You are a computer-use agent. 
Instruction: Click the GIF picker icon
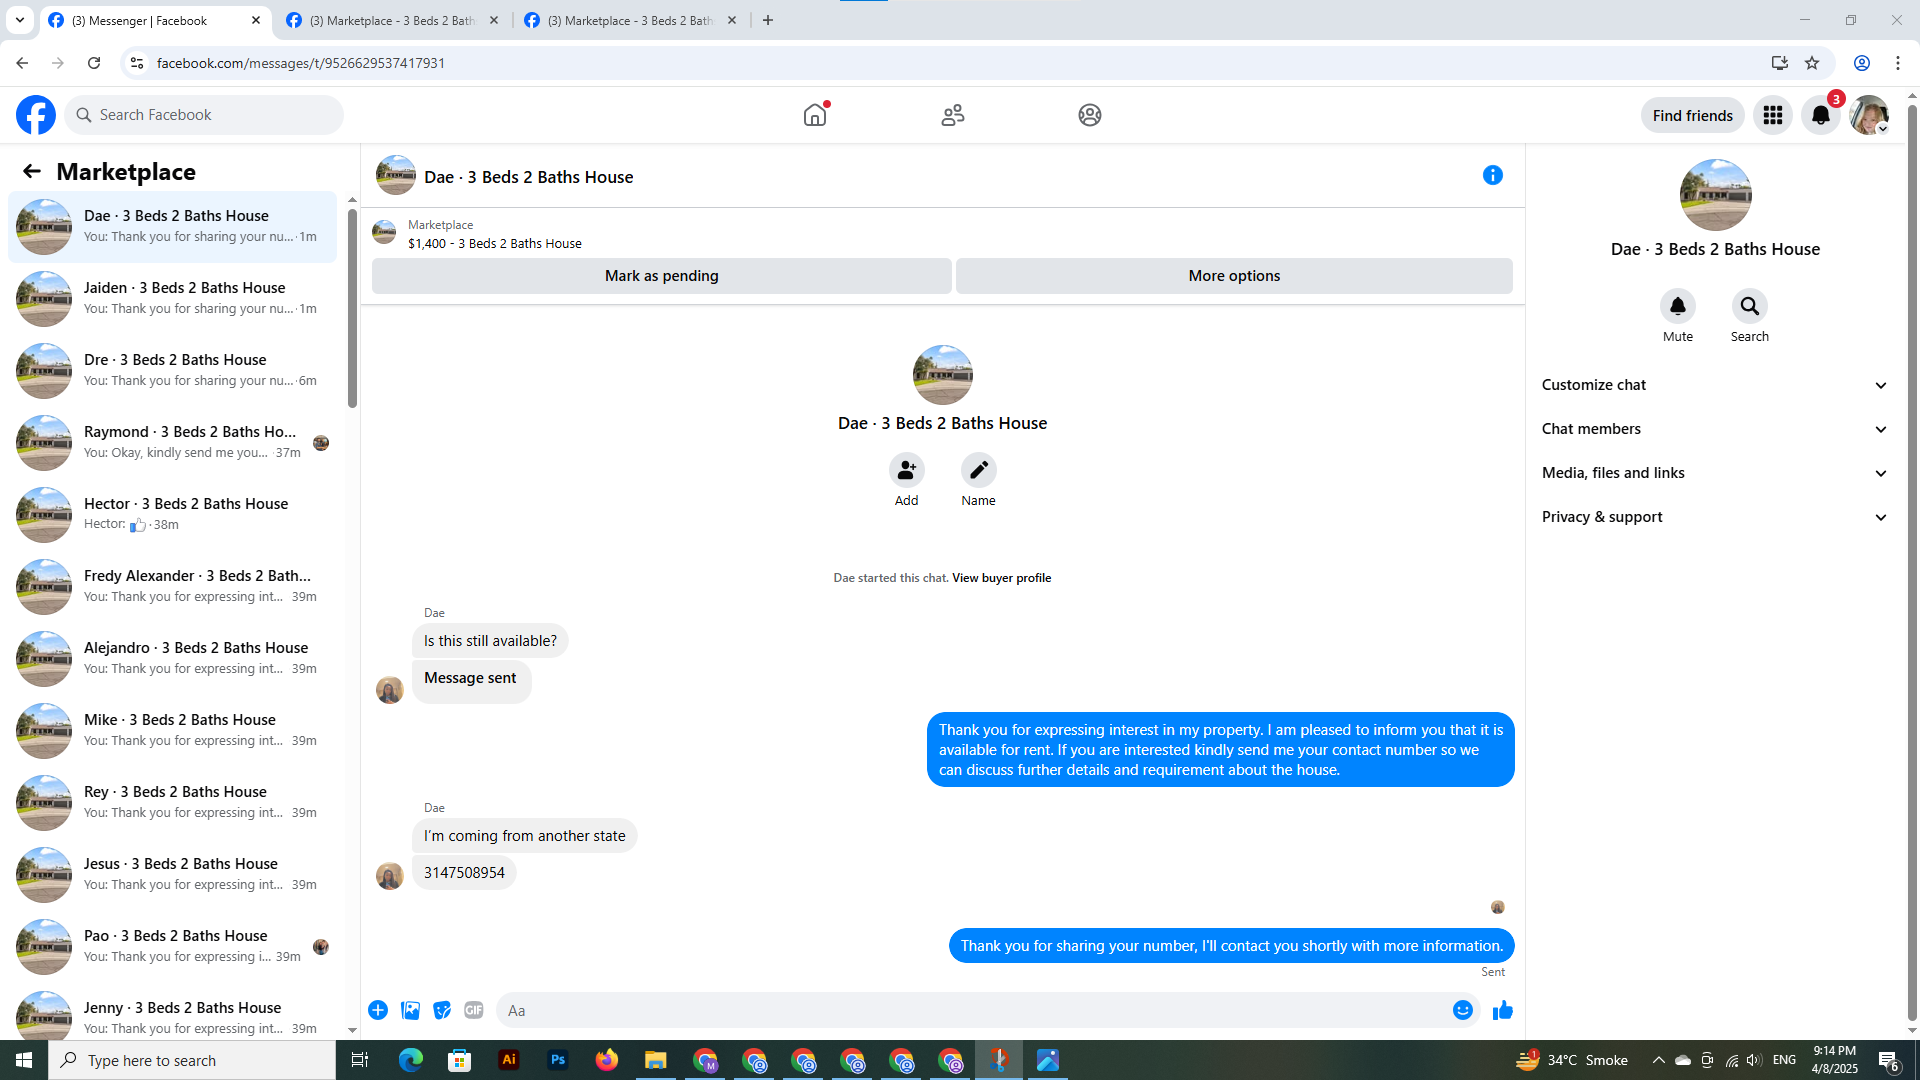coord(474,1011)
